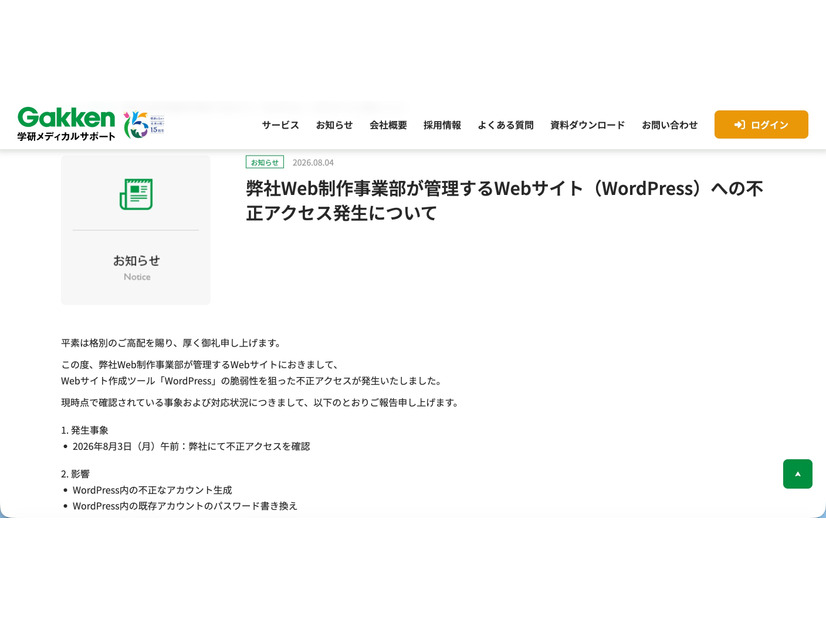Click the green newspaper notice icon
The height and width of the screenshot is (620, 826).
click(136, 194)
